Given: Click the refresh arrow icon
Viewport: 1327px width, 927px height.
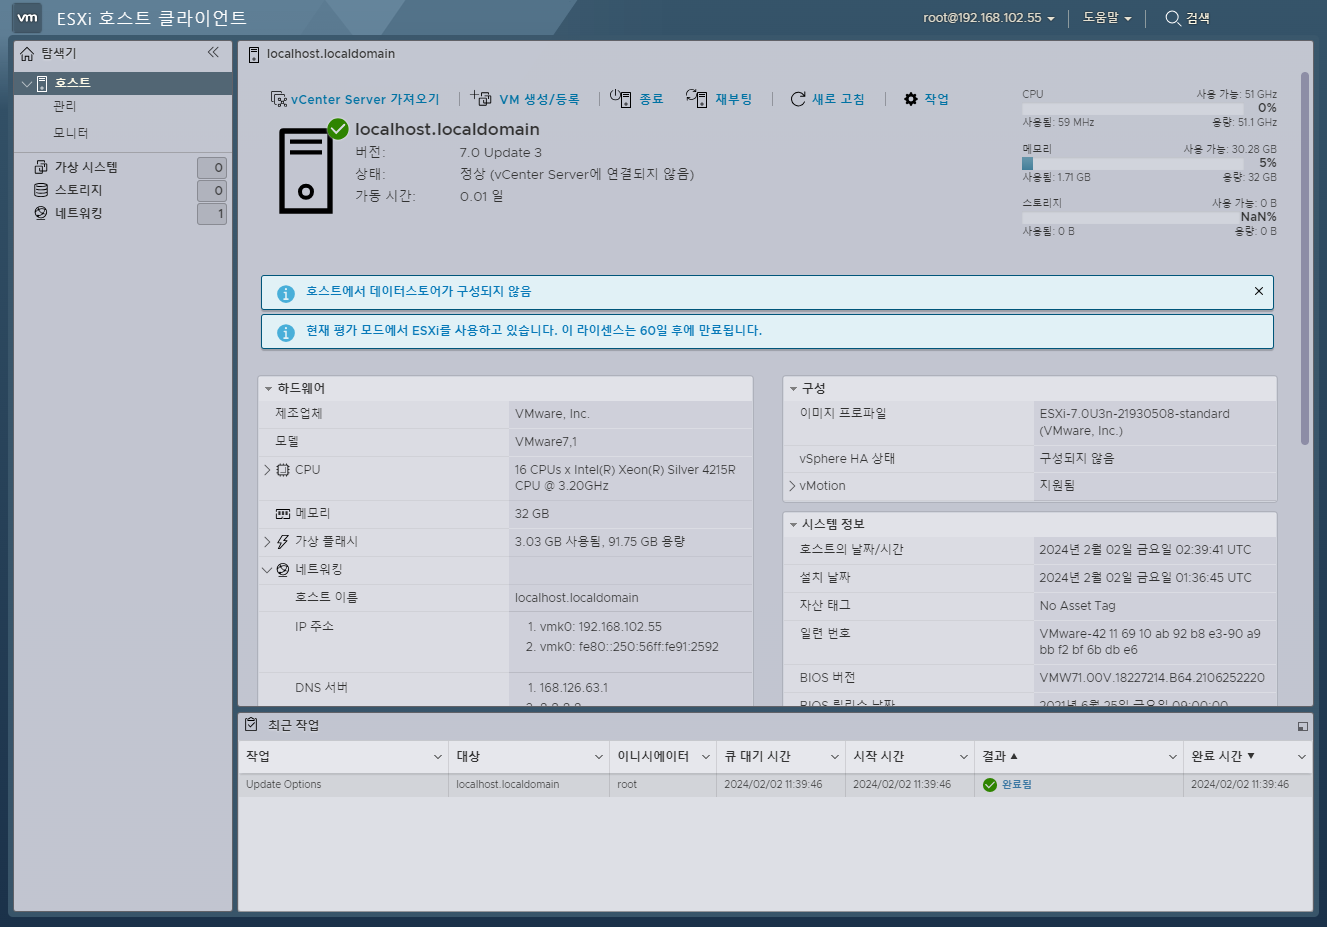Looking at the screenshot, I should [x=798, y=99].
